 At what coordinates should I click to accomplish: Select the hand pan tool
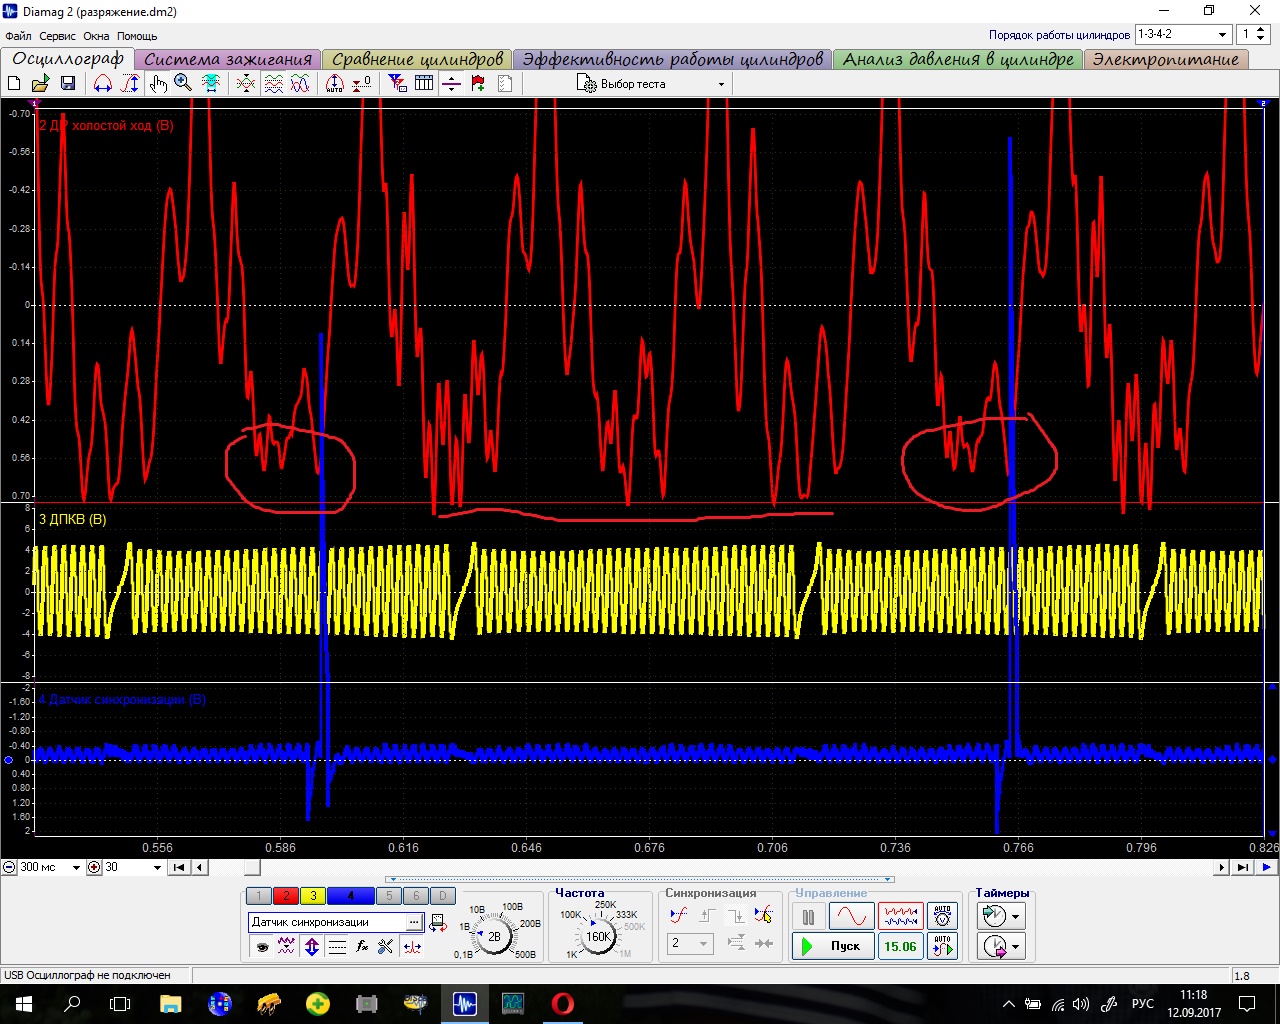[x=158, y=83]
